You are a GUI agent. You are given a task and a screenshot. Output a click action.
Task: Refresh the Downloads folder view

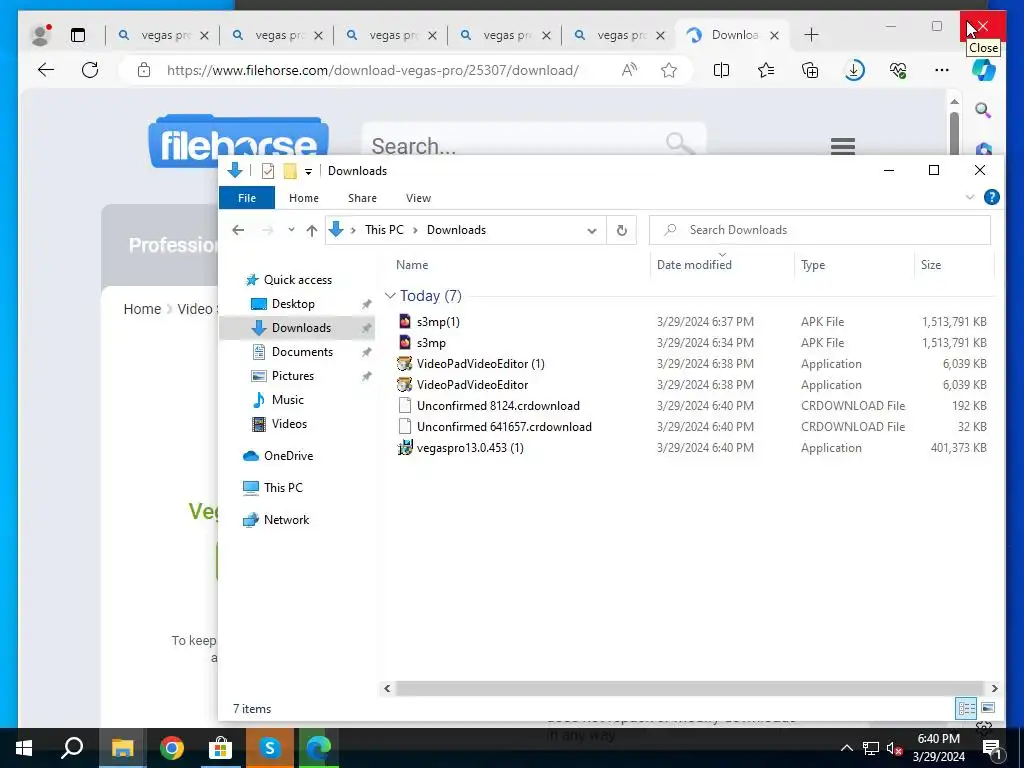pyautogui.click(x=622, y=230)
